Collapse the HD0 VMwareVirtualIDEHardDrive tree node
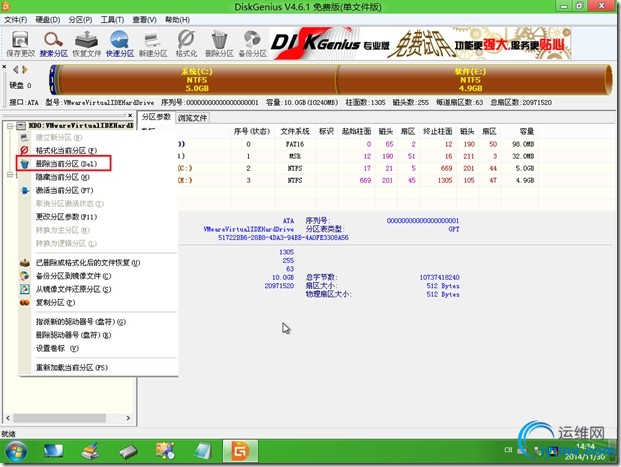Screen dimensions: 621x467 click(x=10, y=126)
